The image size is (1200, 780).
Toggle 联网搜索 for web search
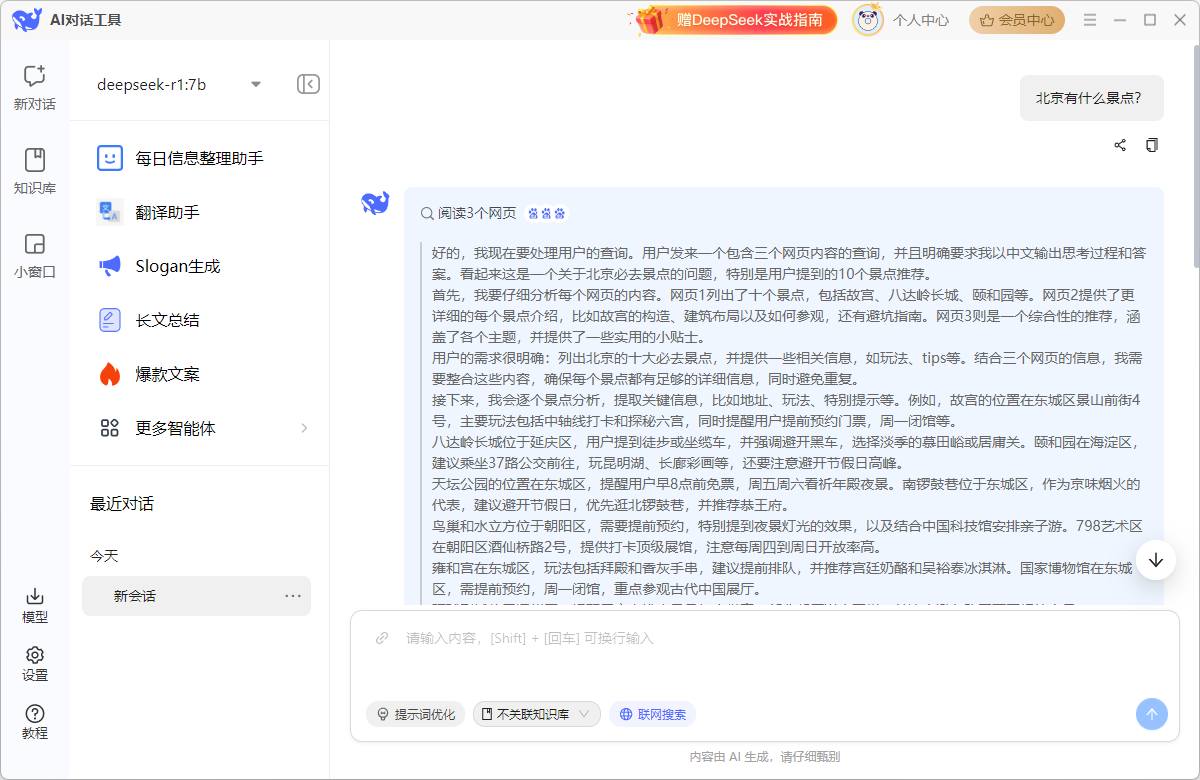coord(652,714)
